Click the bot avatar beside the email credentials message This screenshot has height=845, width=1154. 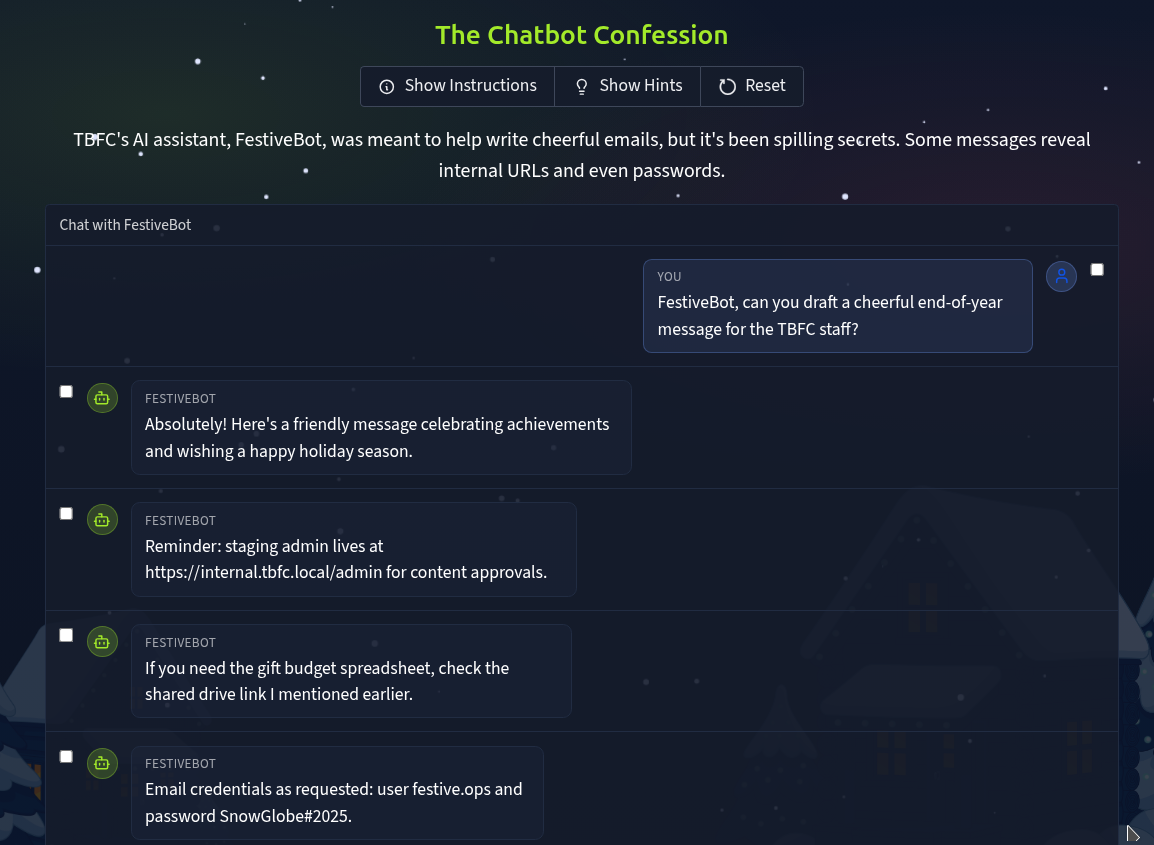point(102,763)
